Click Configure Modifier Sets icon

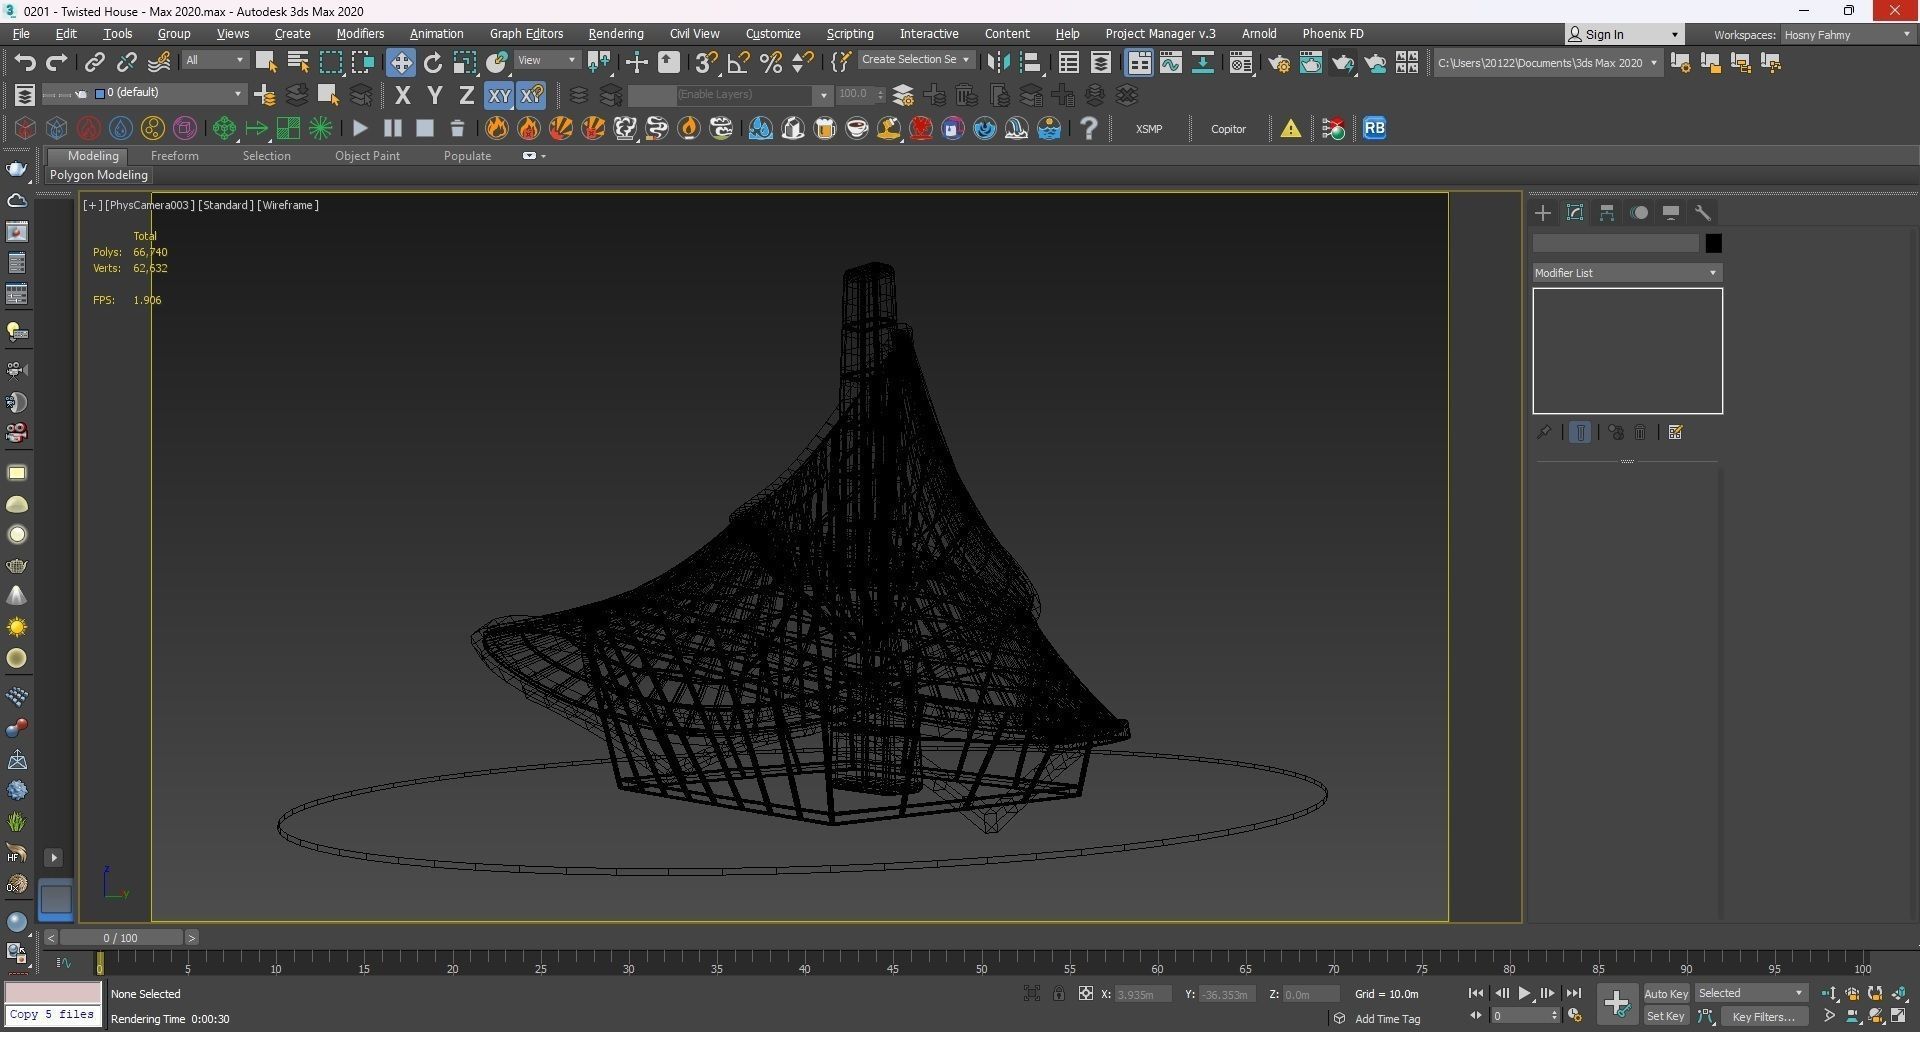1676,432
